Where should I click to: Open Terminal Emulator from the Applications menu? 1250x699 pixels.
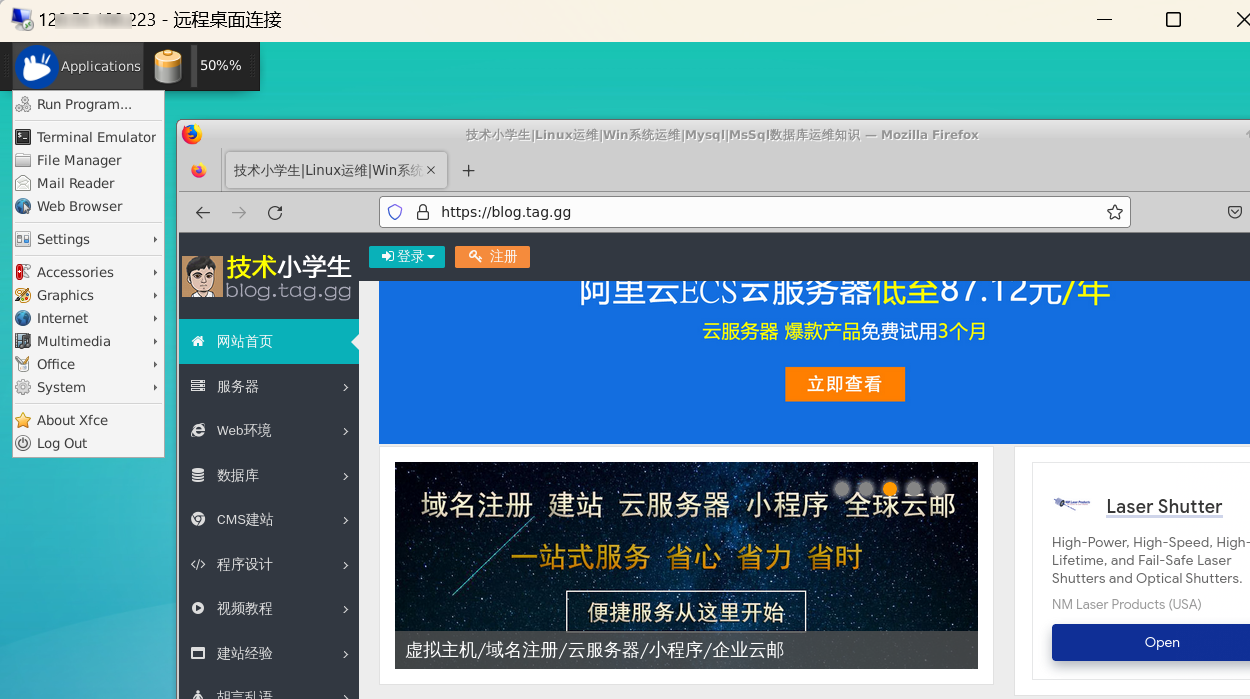tap(96, 137)
